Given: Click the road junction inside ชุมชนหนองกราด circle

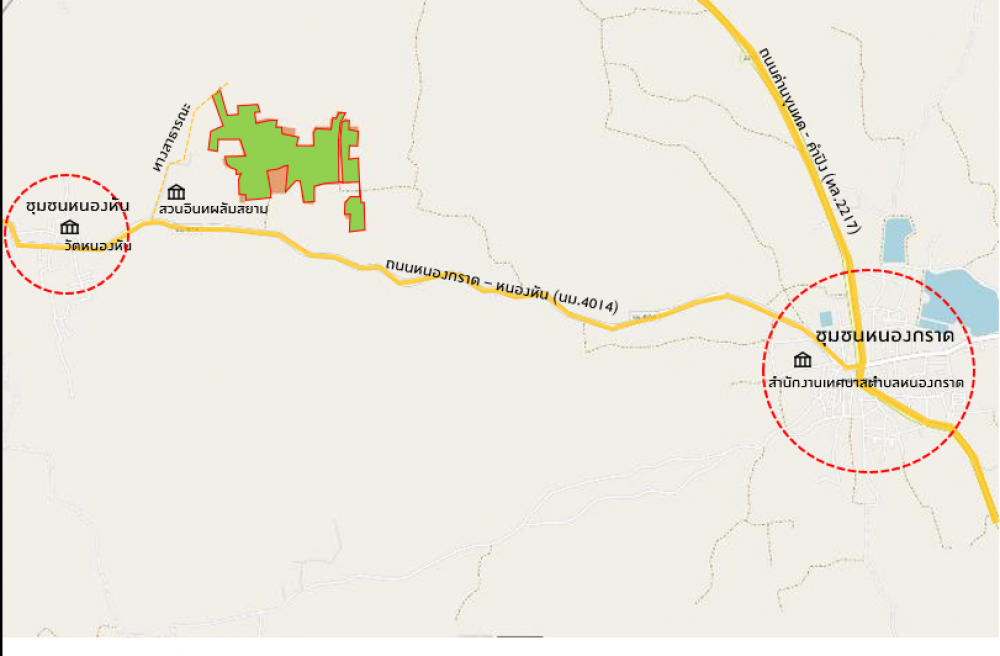Looking at the screenshot, I should [858, 368].
